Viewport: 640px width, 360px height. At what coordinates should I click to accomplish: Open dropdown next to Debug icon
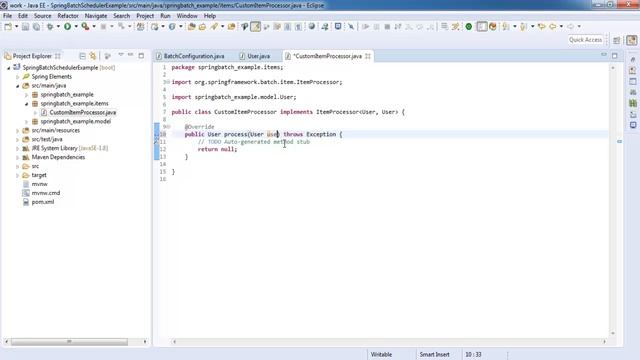58,27
